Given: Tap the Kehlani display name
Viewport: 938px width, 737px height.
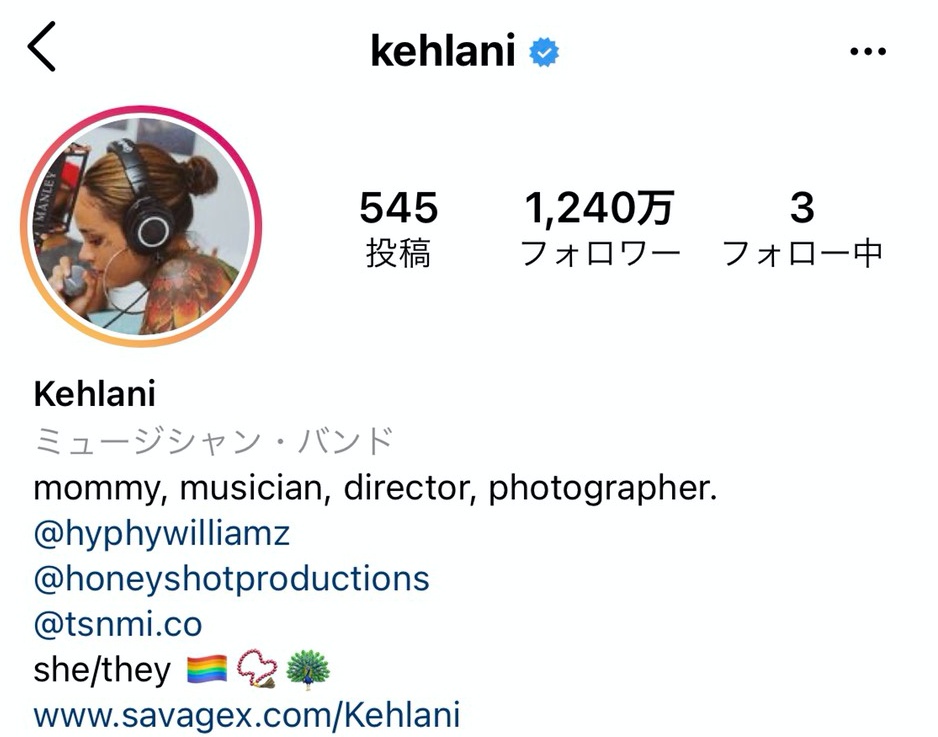Looking at the screenshot, I should 95,394.
